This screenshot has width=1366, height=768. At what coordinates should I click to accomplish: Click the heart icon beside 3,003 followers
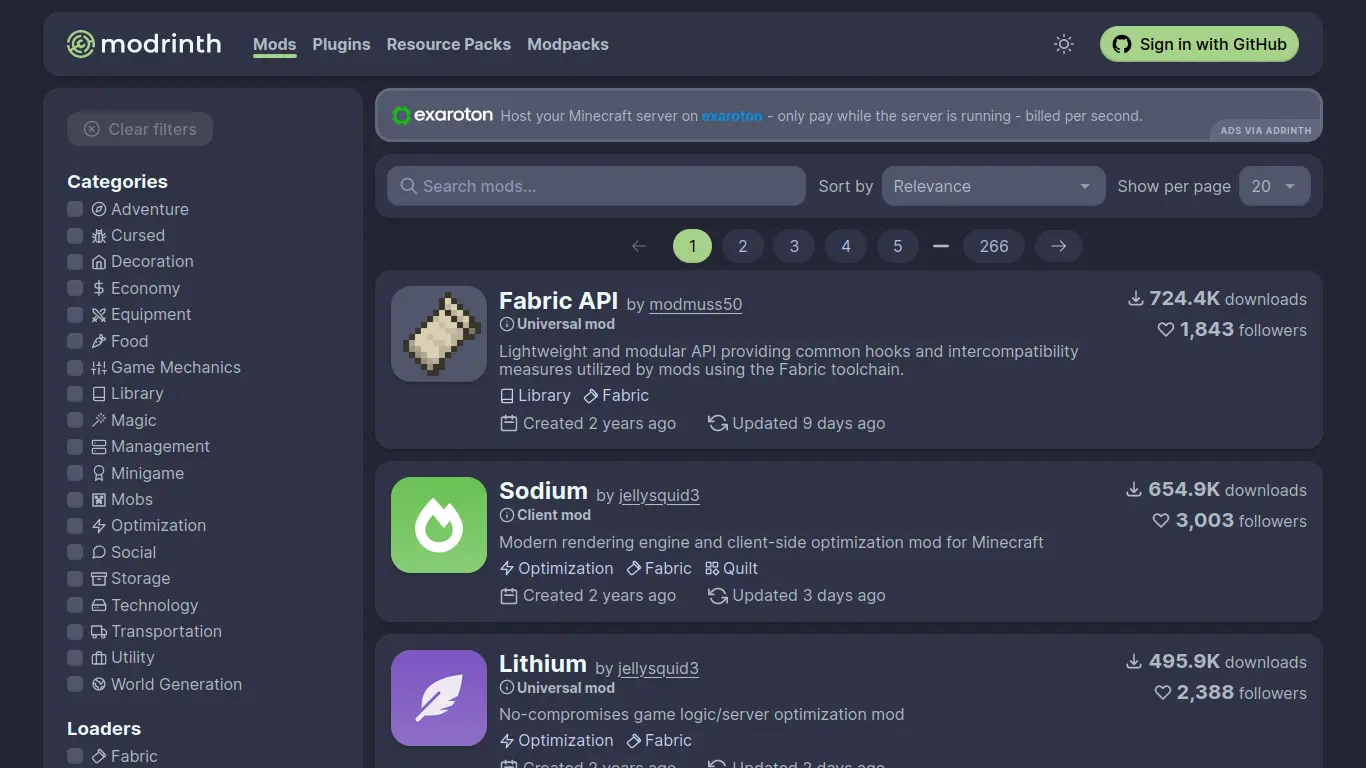1161,521
